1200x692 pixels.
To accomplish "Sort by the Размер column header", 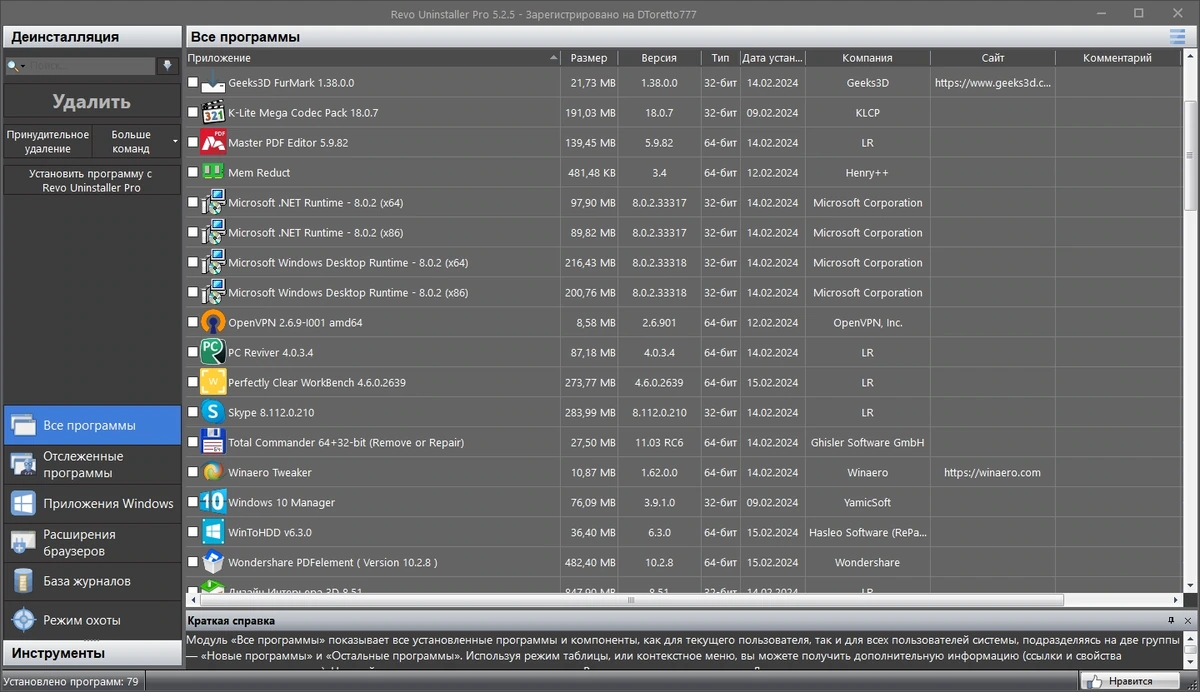I will point(589,58).
